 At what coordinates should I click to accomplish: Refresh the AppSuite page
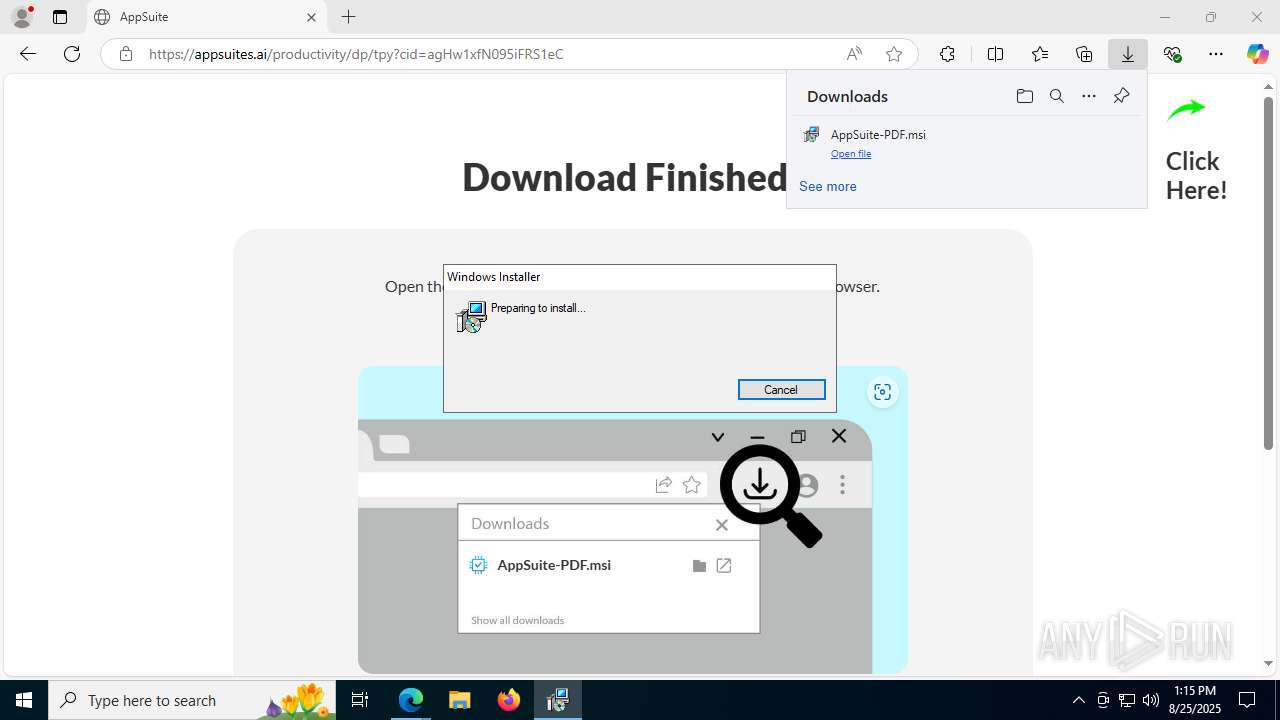72,54
